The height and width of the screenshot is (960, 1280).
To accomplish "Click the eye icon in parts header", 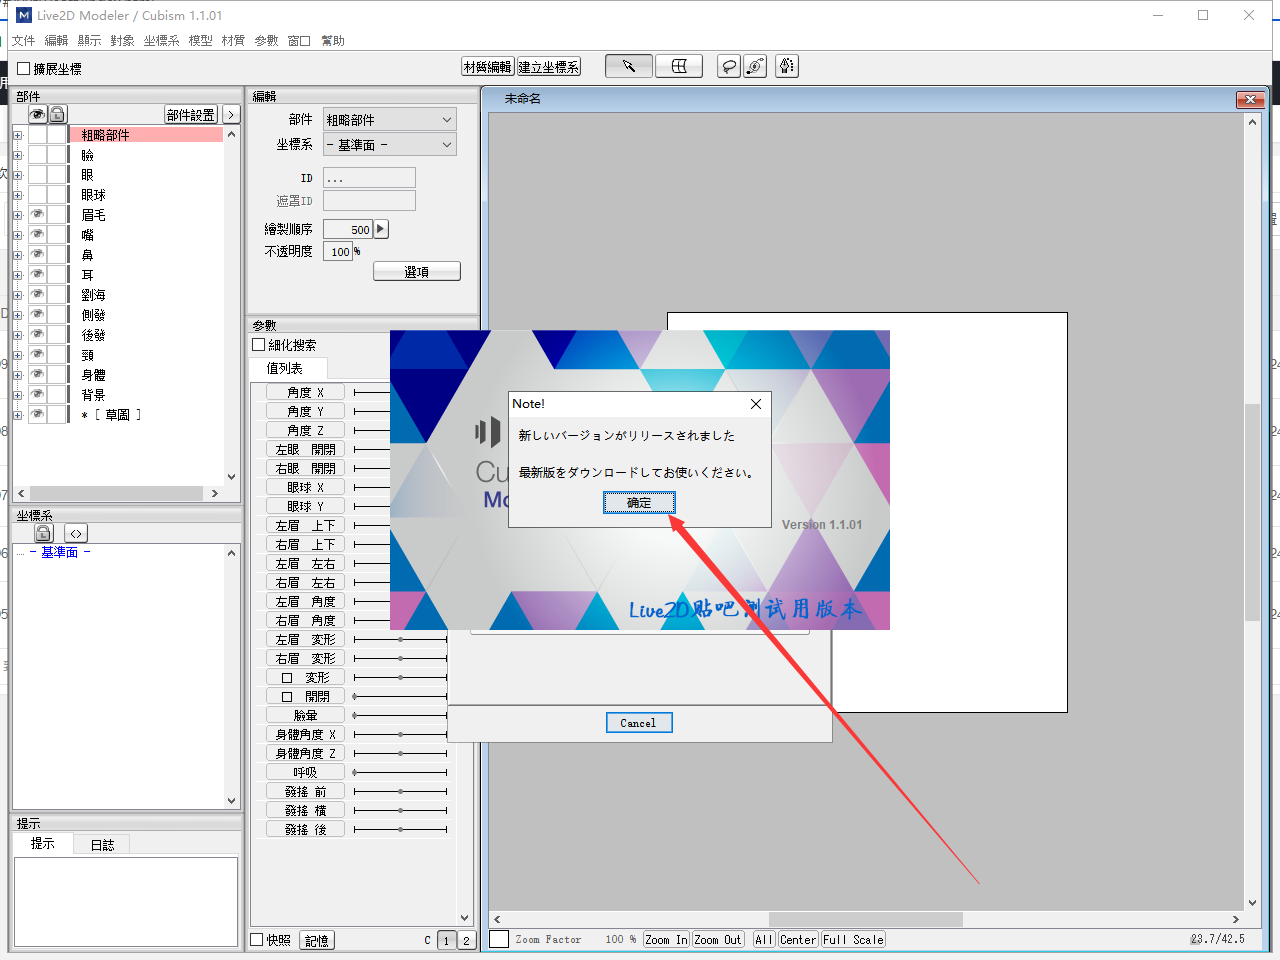I will (37, 114).
